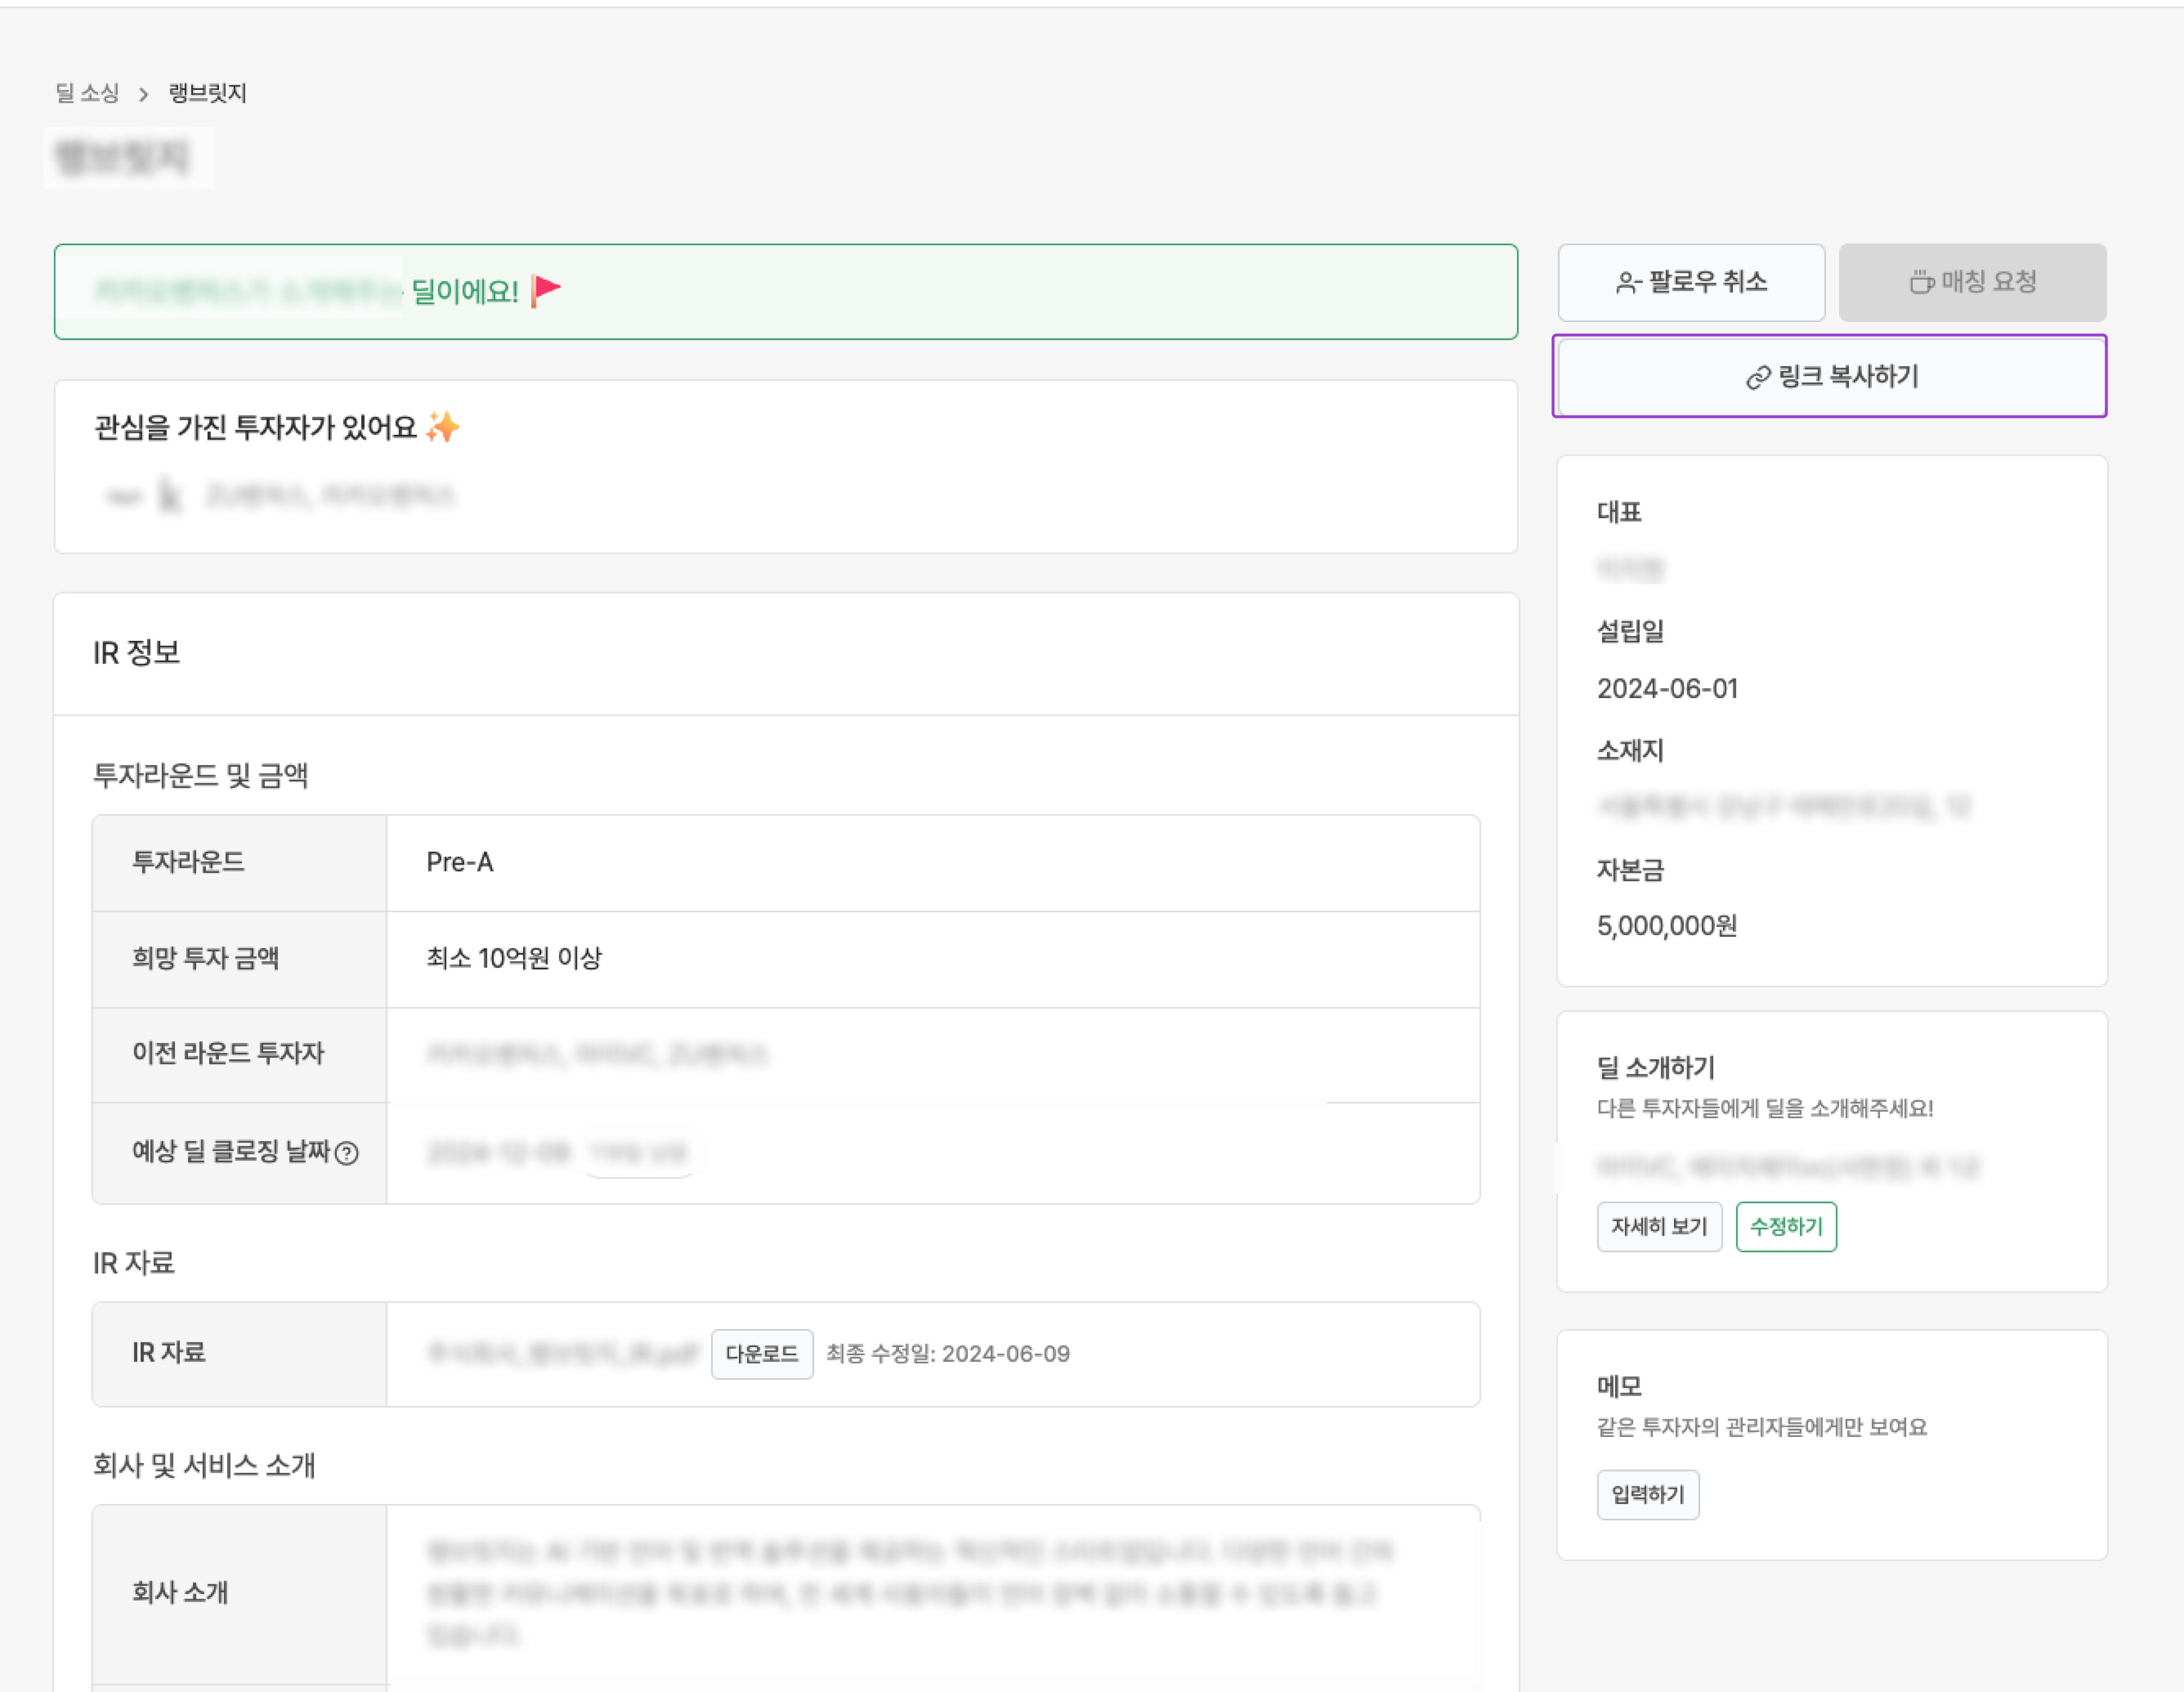Download the IR file via 다운로드 button
This screenshot has width=2184, height=1692.
(x=761, y=1354)
